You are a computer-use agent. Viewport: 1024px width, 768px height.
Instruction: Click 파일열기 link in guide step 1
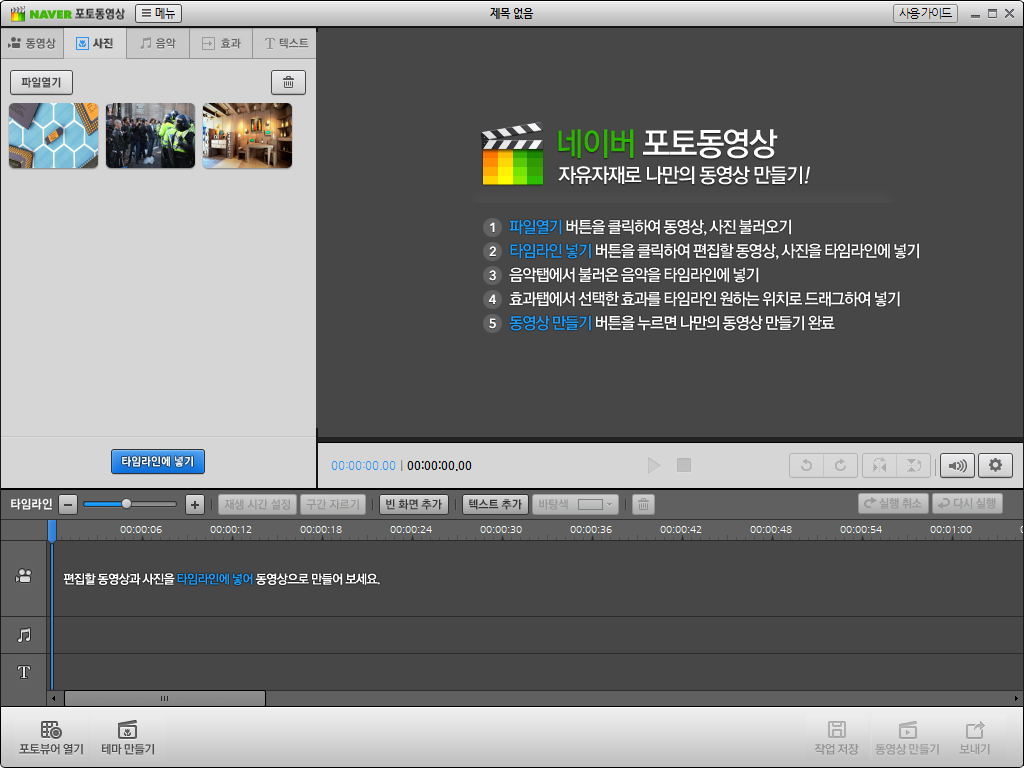coord(536,227)
